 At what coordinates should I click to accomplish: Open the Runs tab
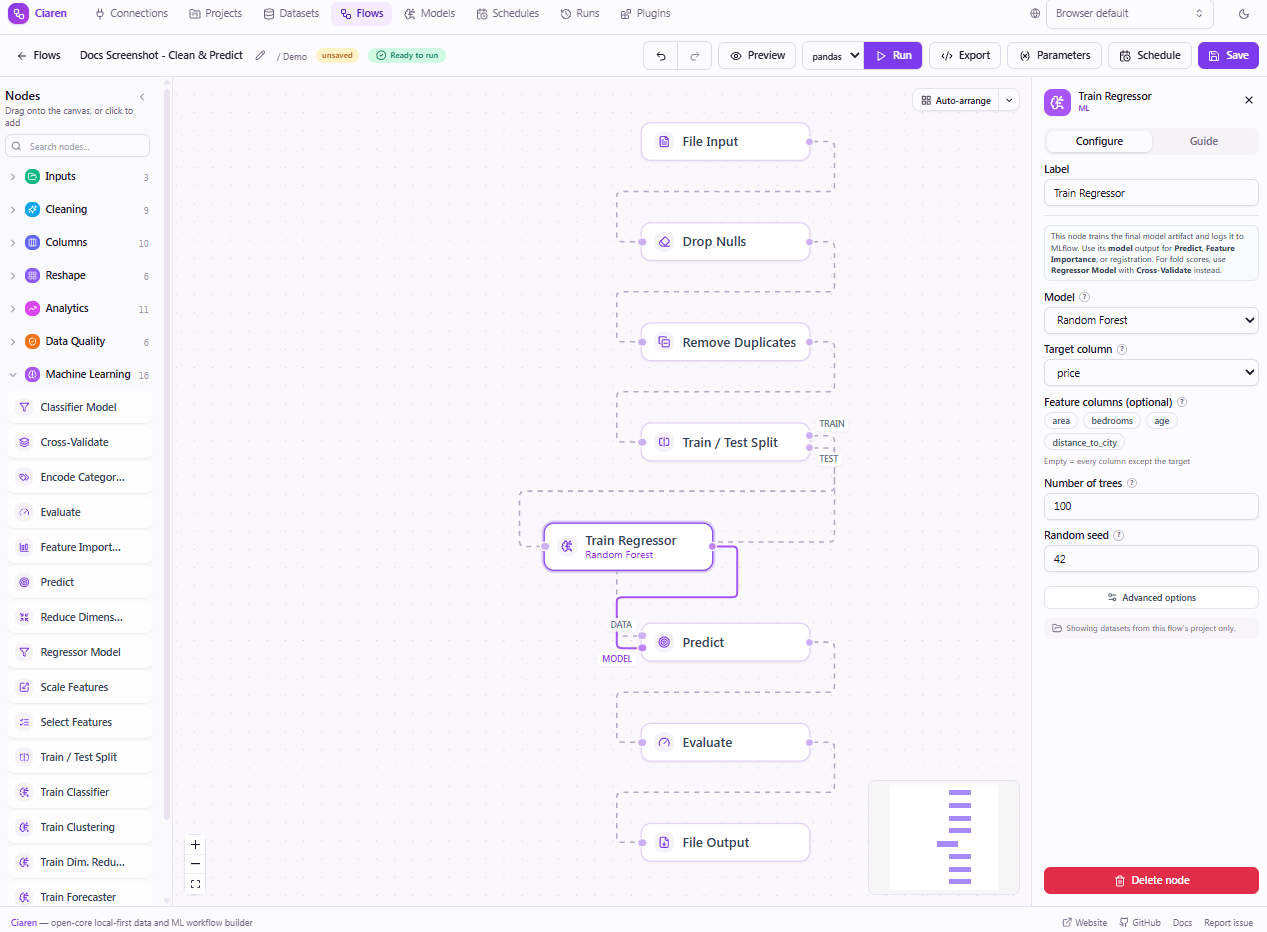[x=580, y=14]
